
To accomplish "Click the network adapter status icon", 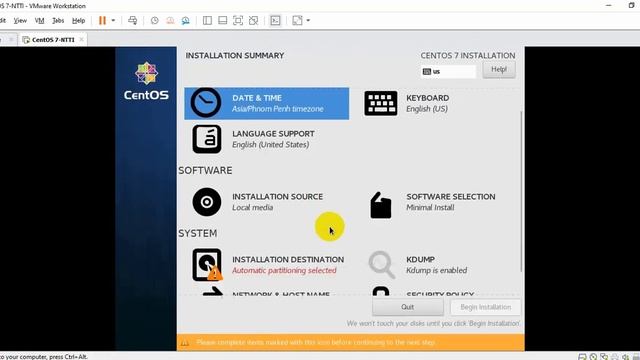I will tap(604, 357).
